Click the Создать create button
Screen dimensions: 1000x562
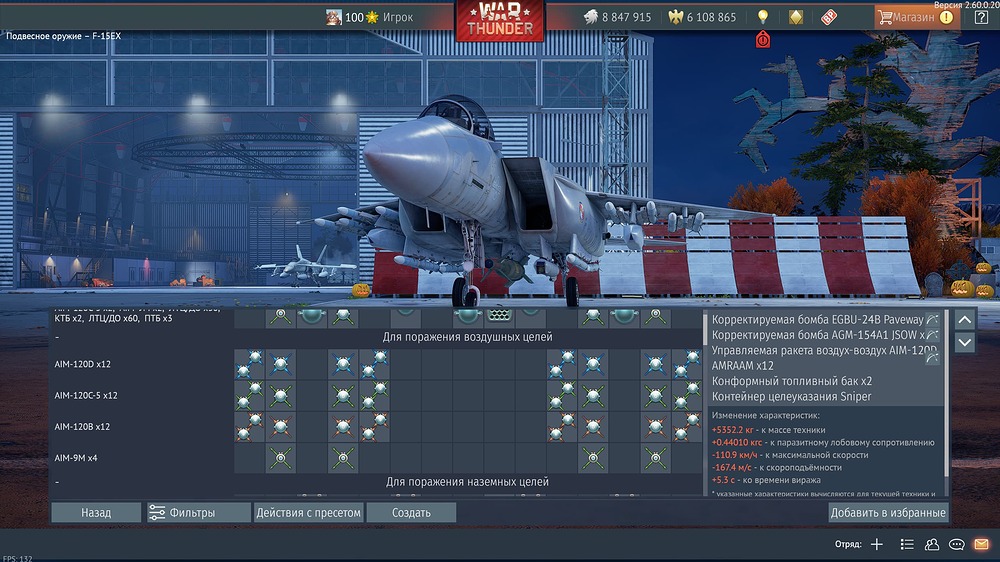411,512
